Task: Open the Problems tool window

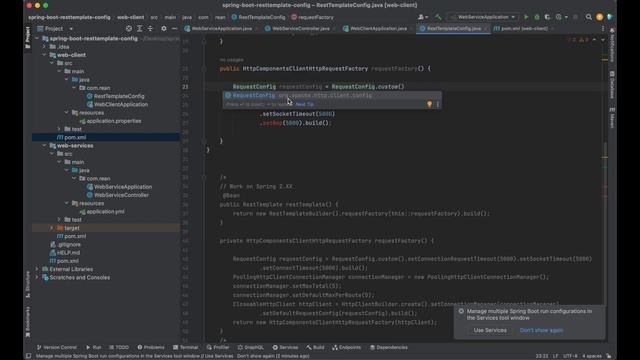Action: (151, 347)
